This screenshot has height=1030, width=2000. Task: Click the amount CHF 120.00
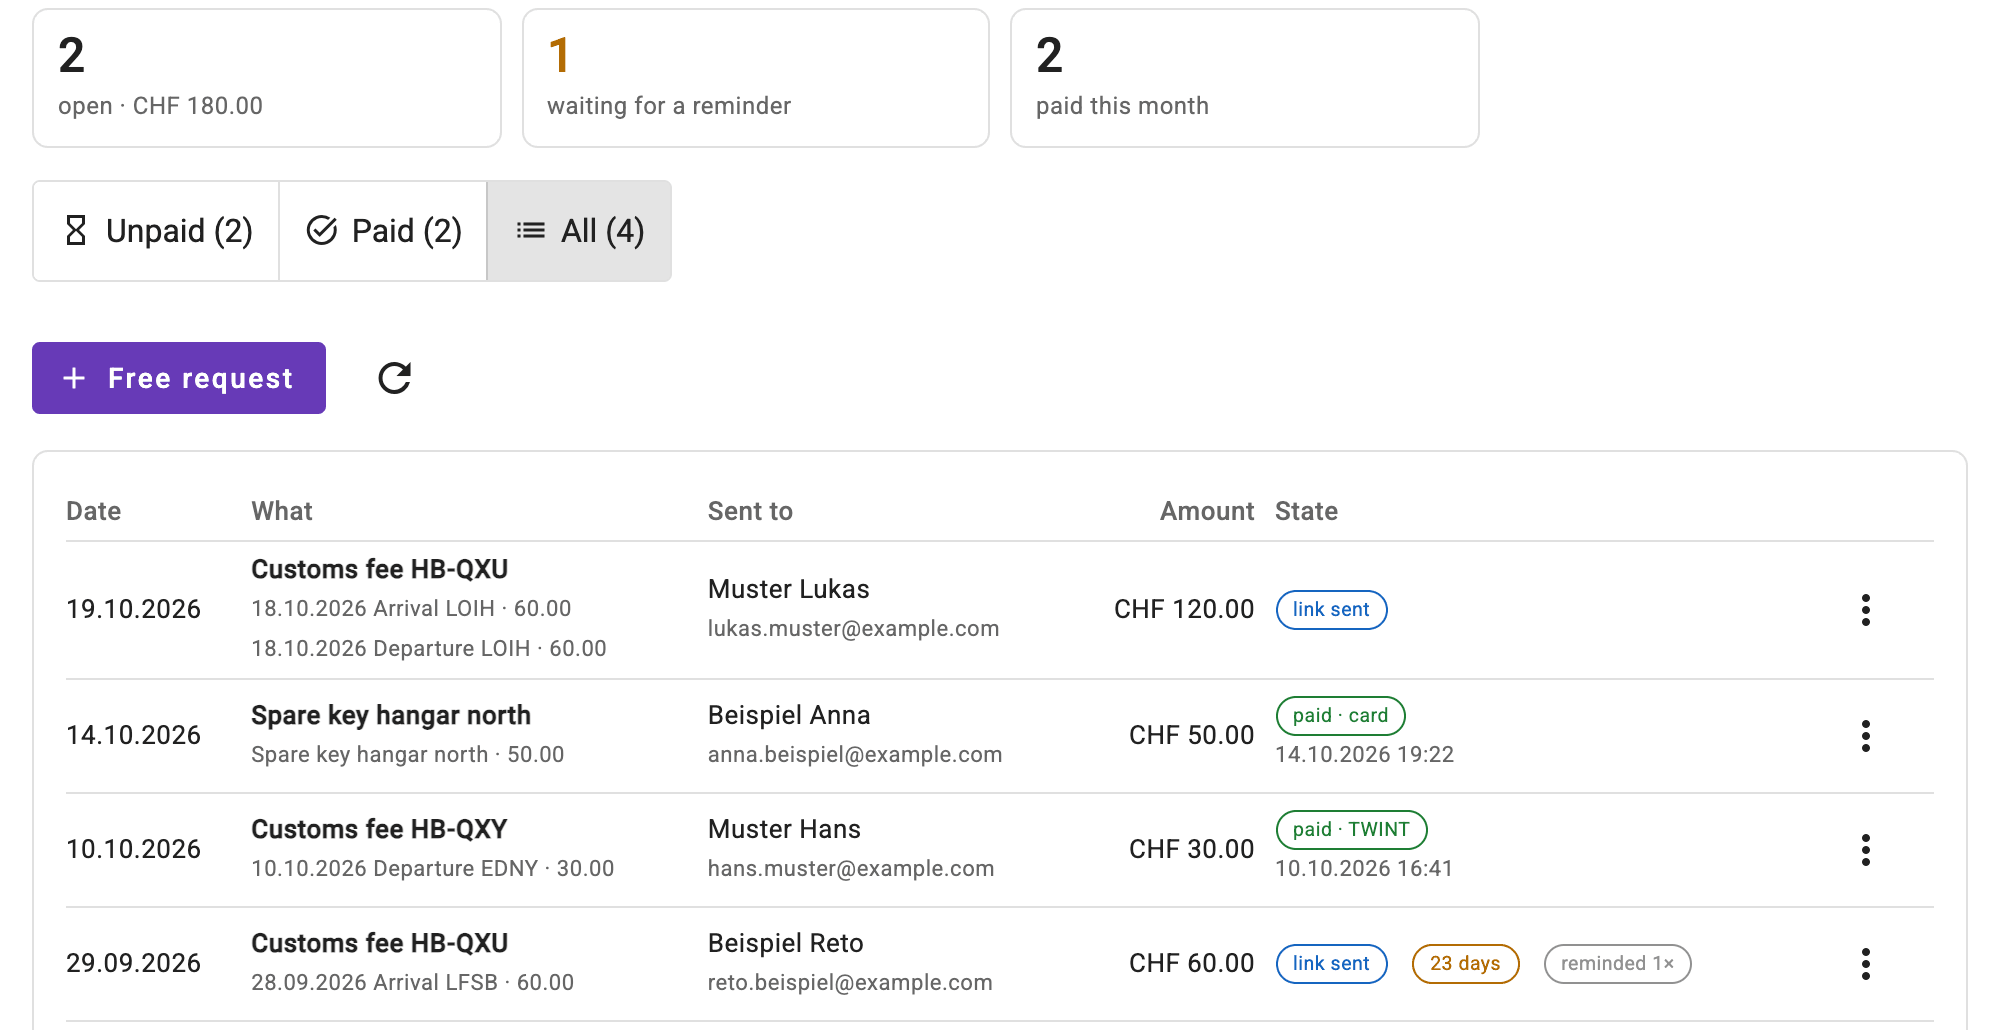(1184, 610)
